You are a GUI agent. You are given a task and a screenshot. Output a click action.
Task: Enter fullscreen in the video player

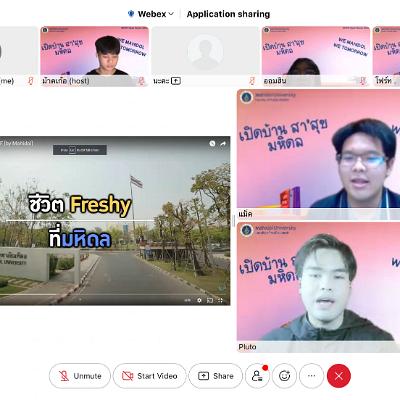coord(220,300)
